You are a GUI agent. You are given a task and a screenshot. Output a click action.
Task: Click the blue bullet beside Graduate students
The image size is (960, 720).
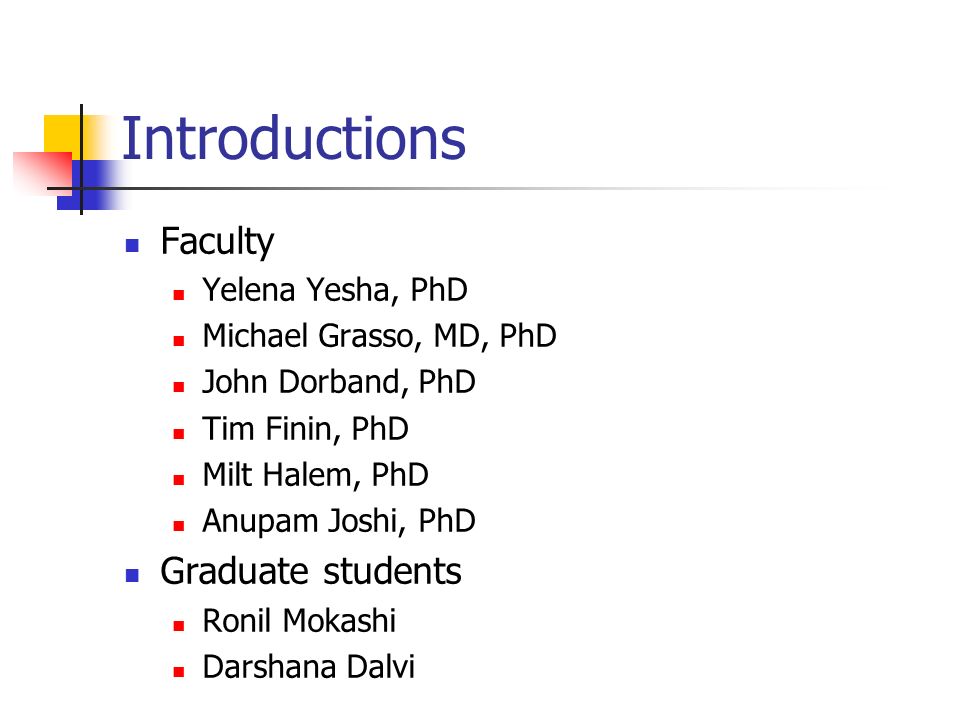click(x=132, y=576)
